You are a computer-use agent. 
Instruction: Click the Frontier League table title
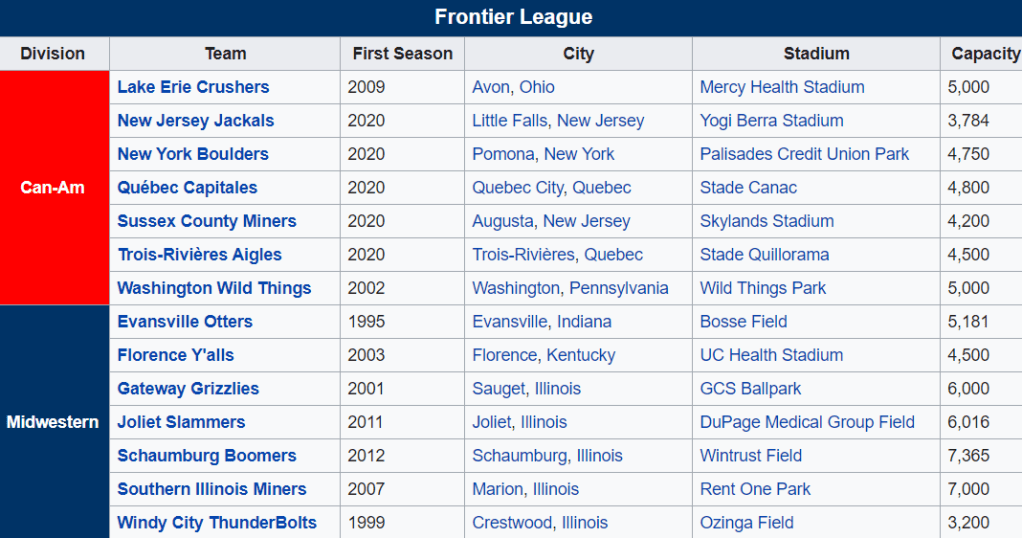tap(513, 17)
